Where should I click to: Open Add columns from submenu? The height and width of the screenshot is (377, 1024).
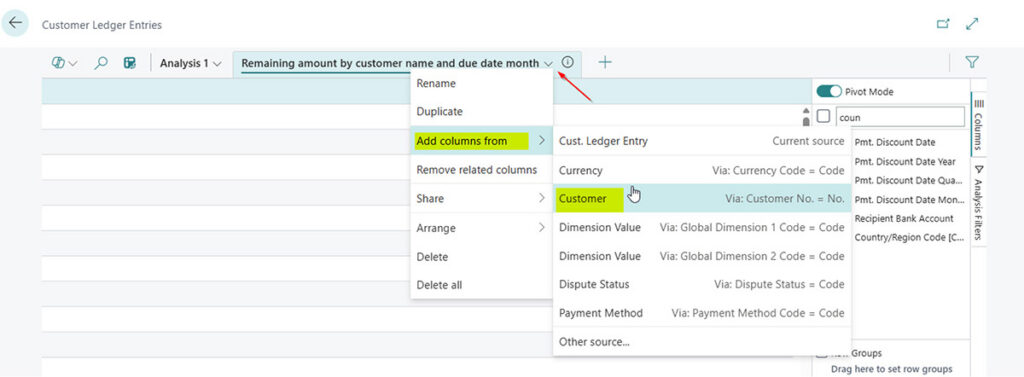(x=481, y=140)
